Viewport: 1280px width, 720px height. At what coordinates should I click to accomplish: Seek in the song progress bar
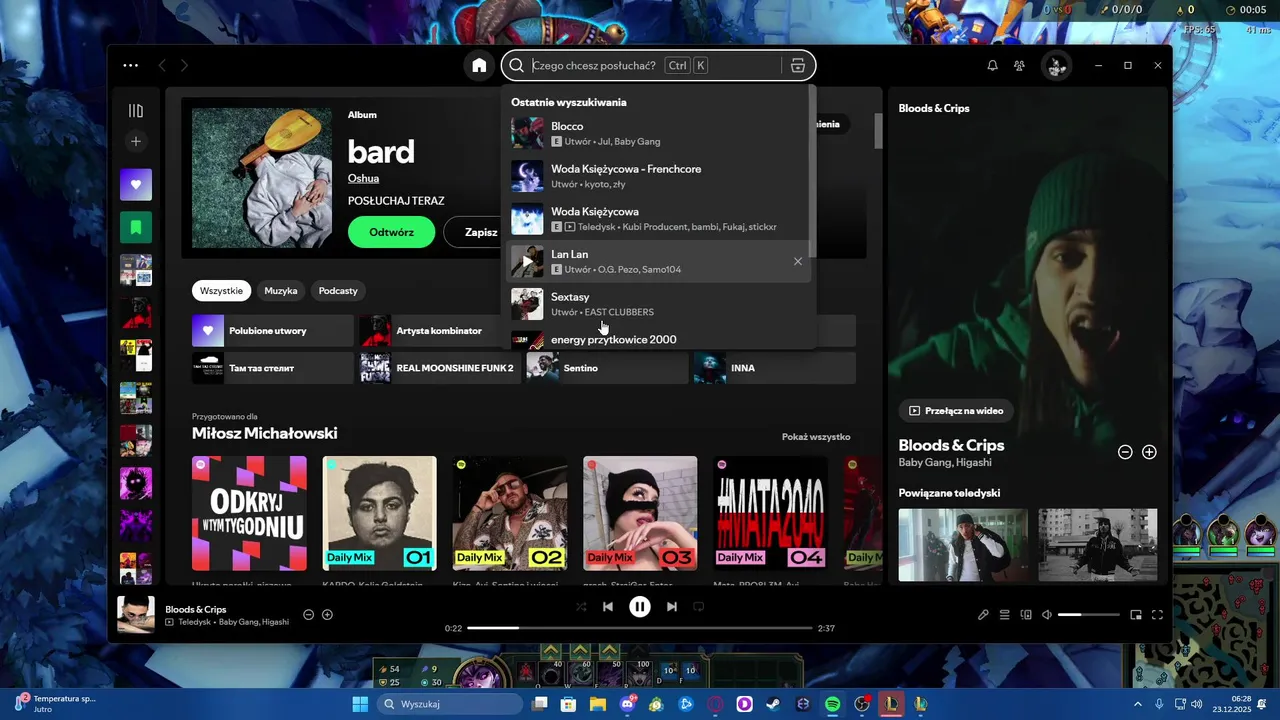(x=640, y=628)
